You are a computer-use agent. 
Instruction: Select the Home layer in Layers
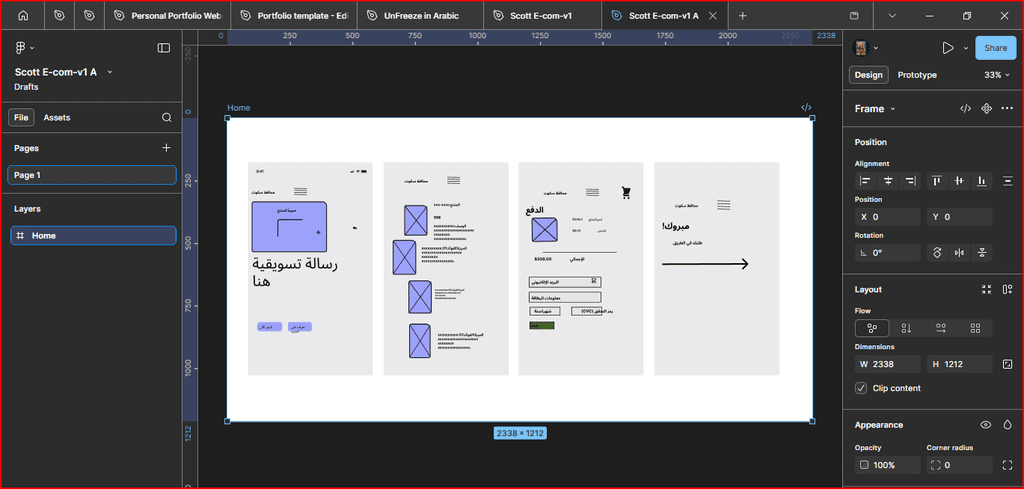[93, 236]
